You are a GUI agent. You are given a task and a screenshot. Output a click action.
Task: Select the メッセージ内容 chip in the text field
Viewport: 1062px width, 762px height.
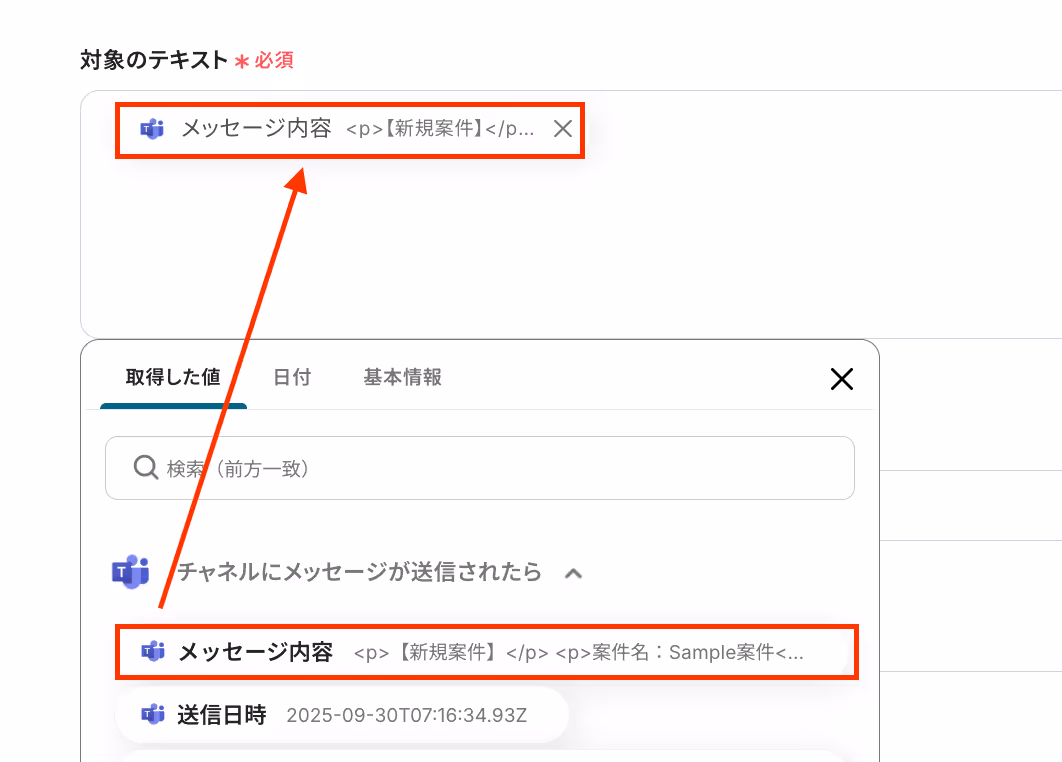pos(349,130)
